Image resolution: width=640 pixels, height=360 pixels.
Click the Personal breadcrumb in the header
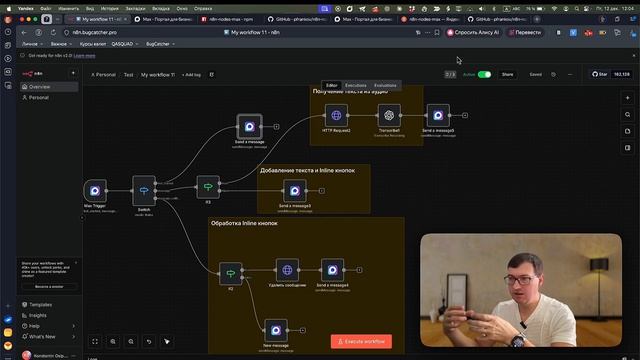(103, 75)
